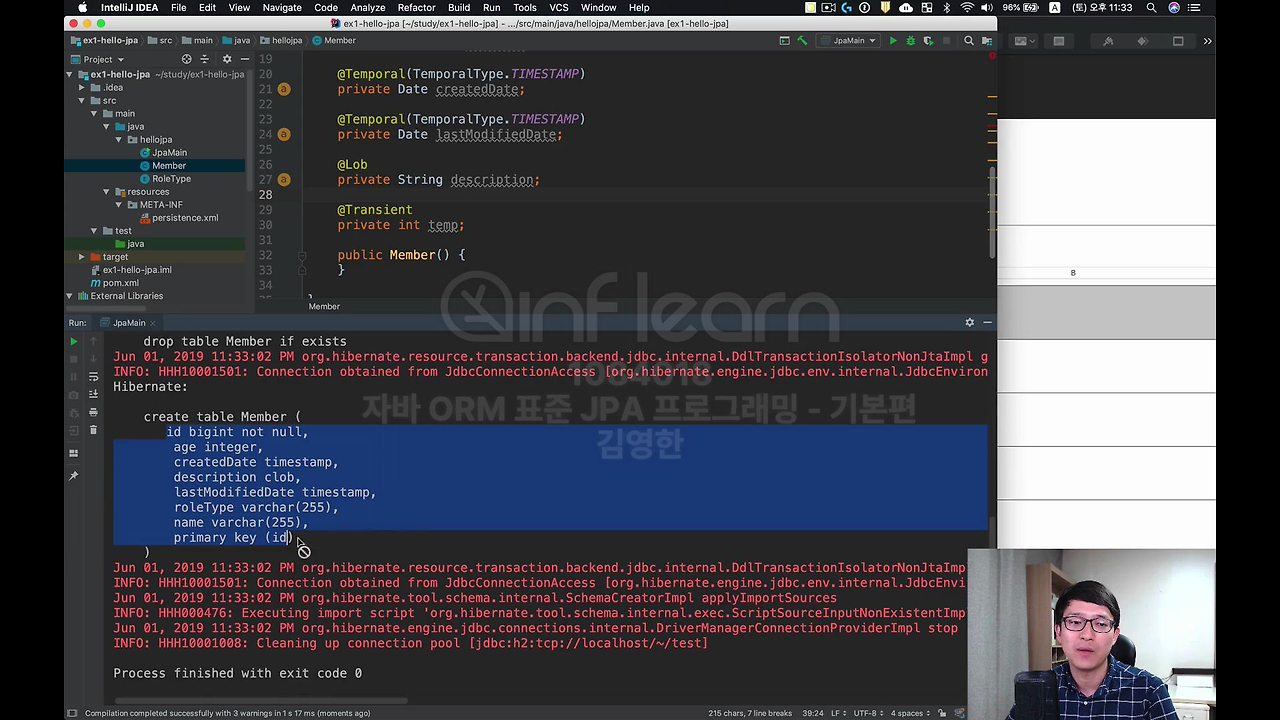Screen dimensions: 1280x720
Task: Click the Restore Layout icon in Run panel
Action: pos(73,453)
